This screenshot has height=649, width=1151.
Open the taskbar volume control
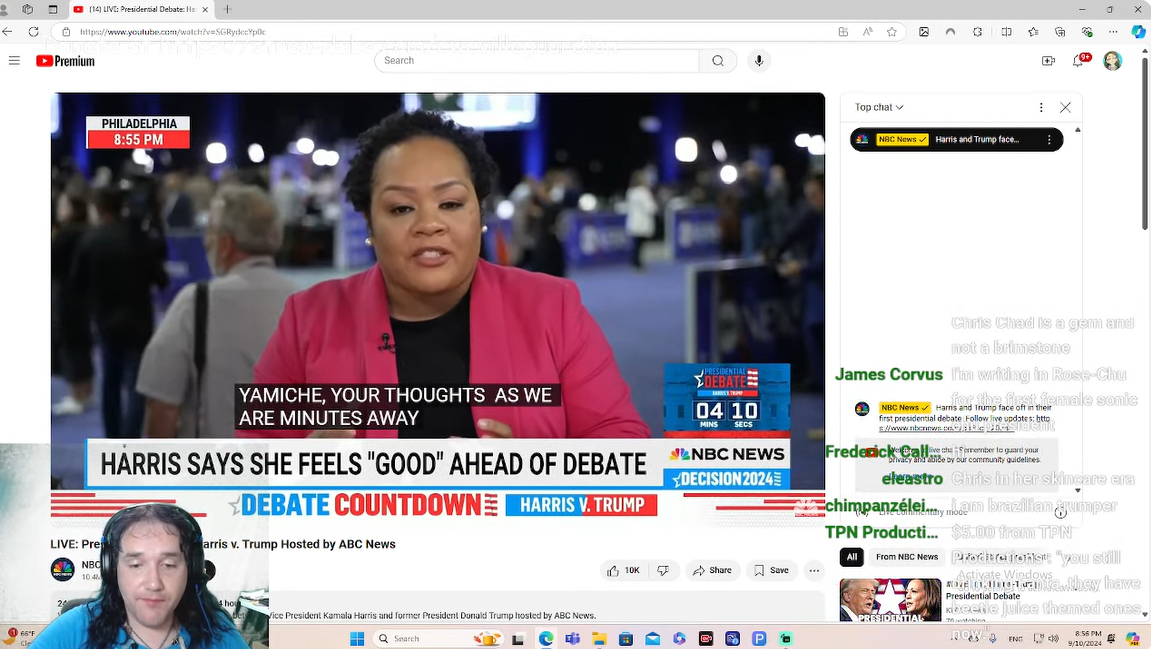tap(1053, 639)
